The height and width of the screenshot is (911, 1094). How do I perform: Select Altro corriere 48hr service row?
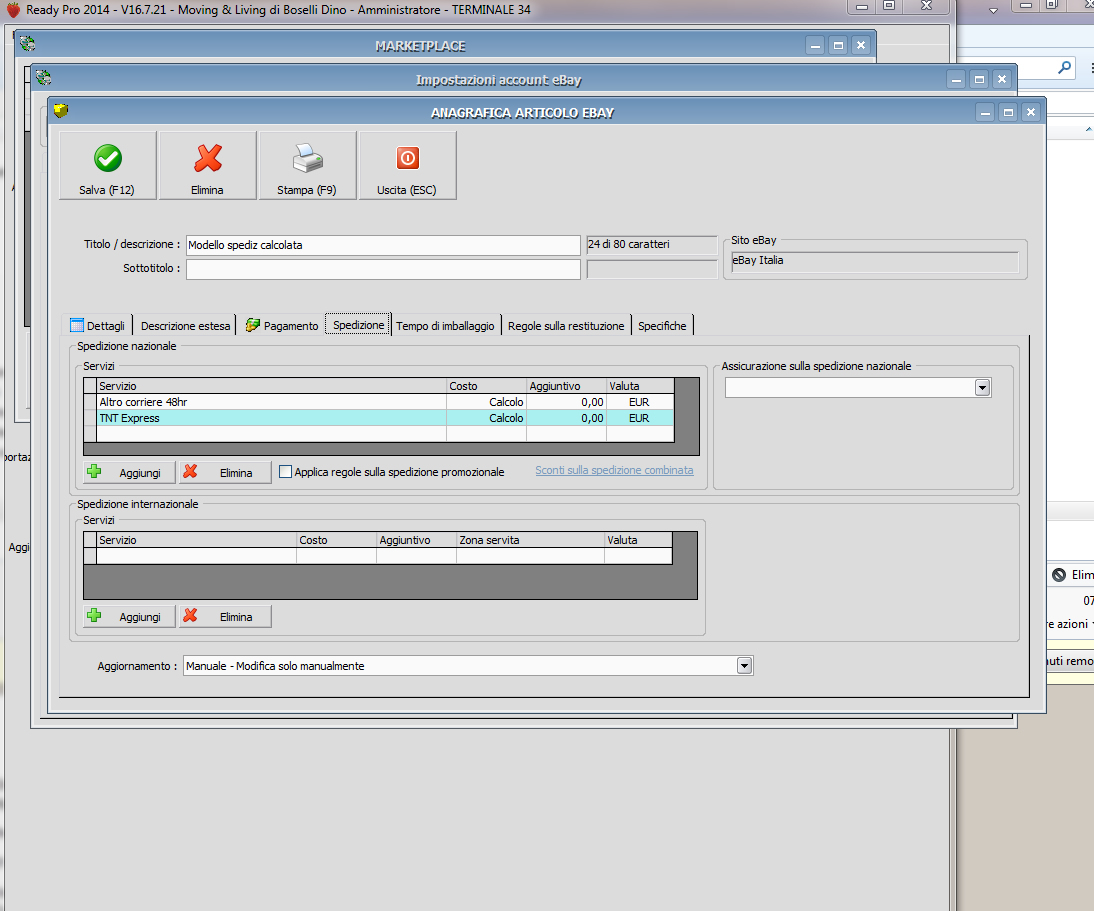tap(385, 402)
